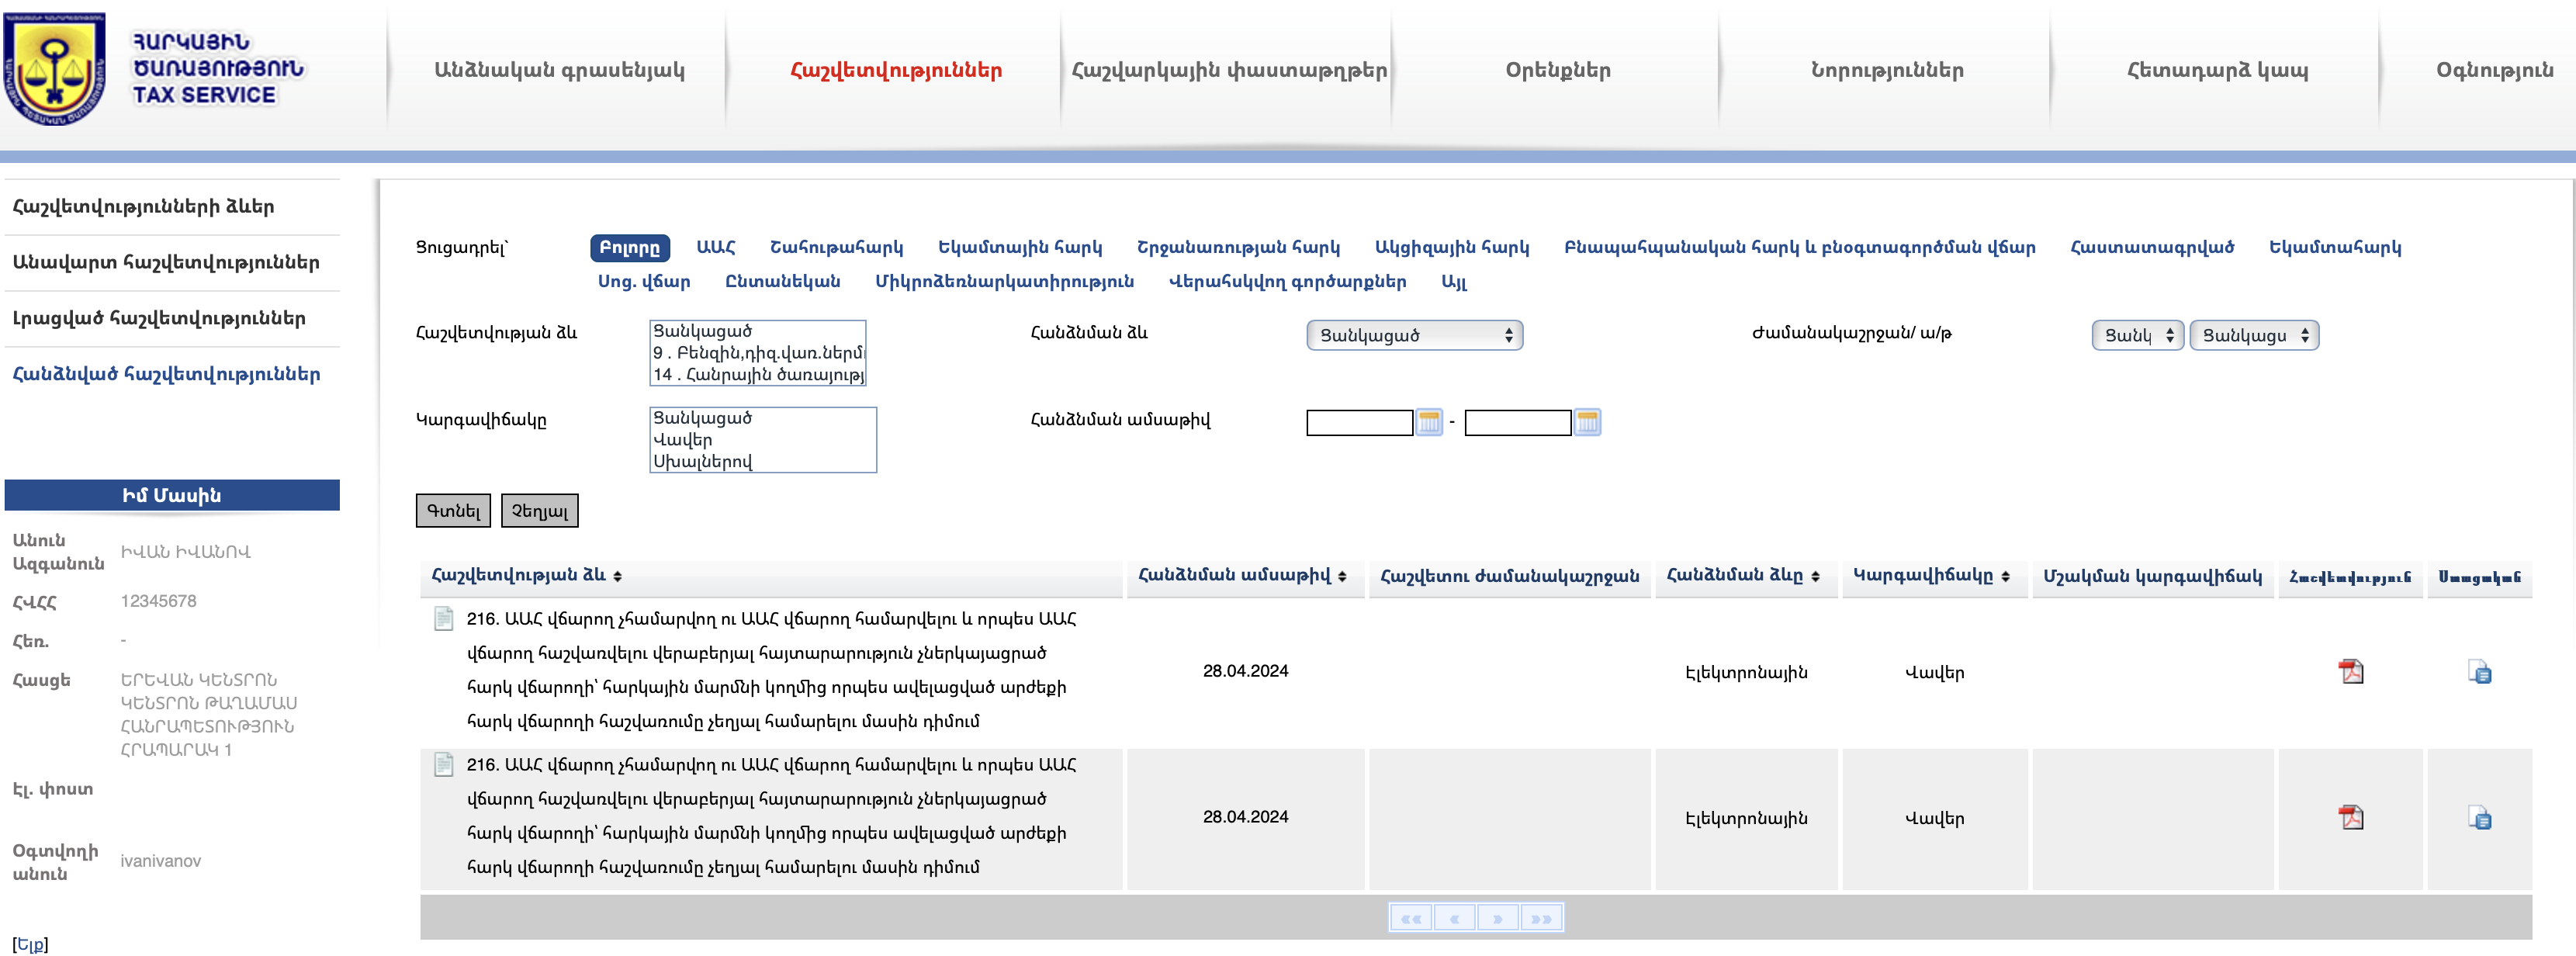Select Ցանկացած in the Հաշվետվության ձև list

(757, 331)
